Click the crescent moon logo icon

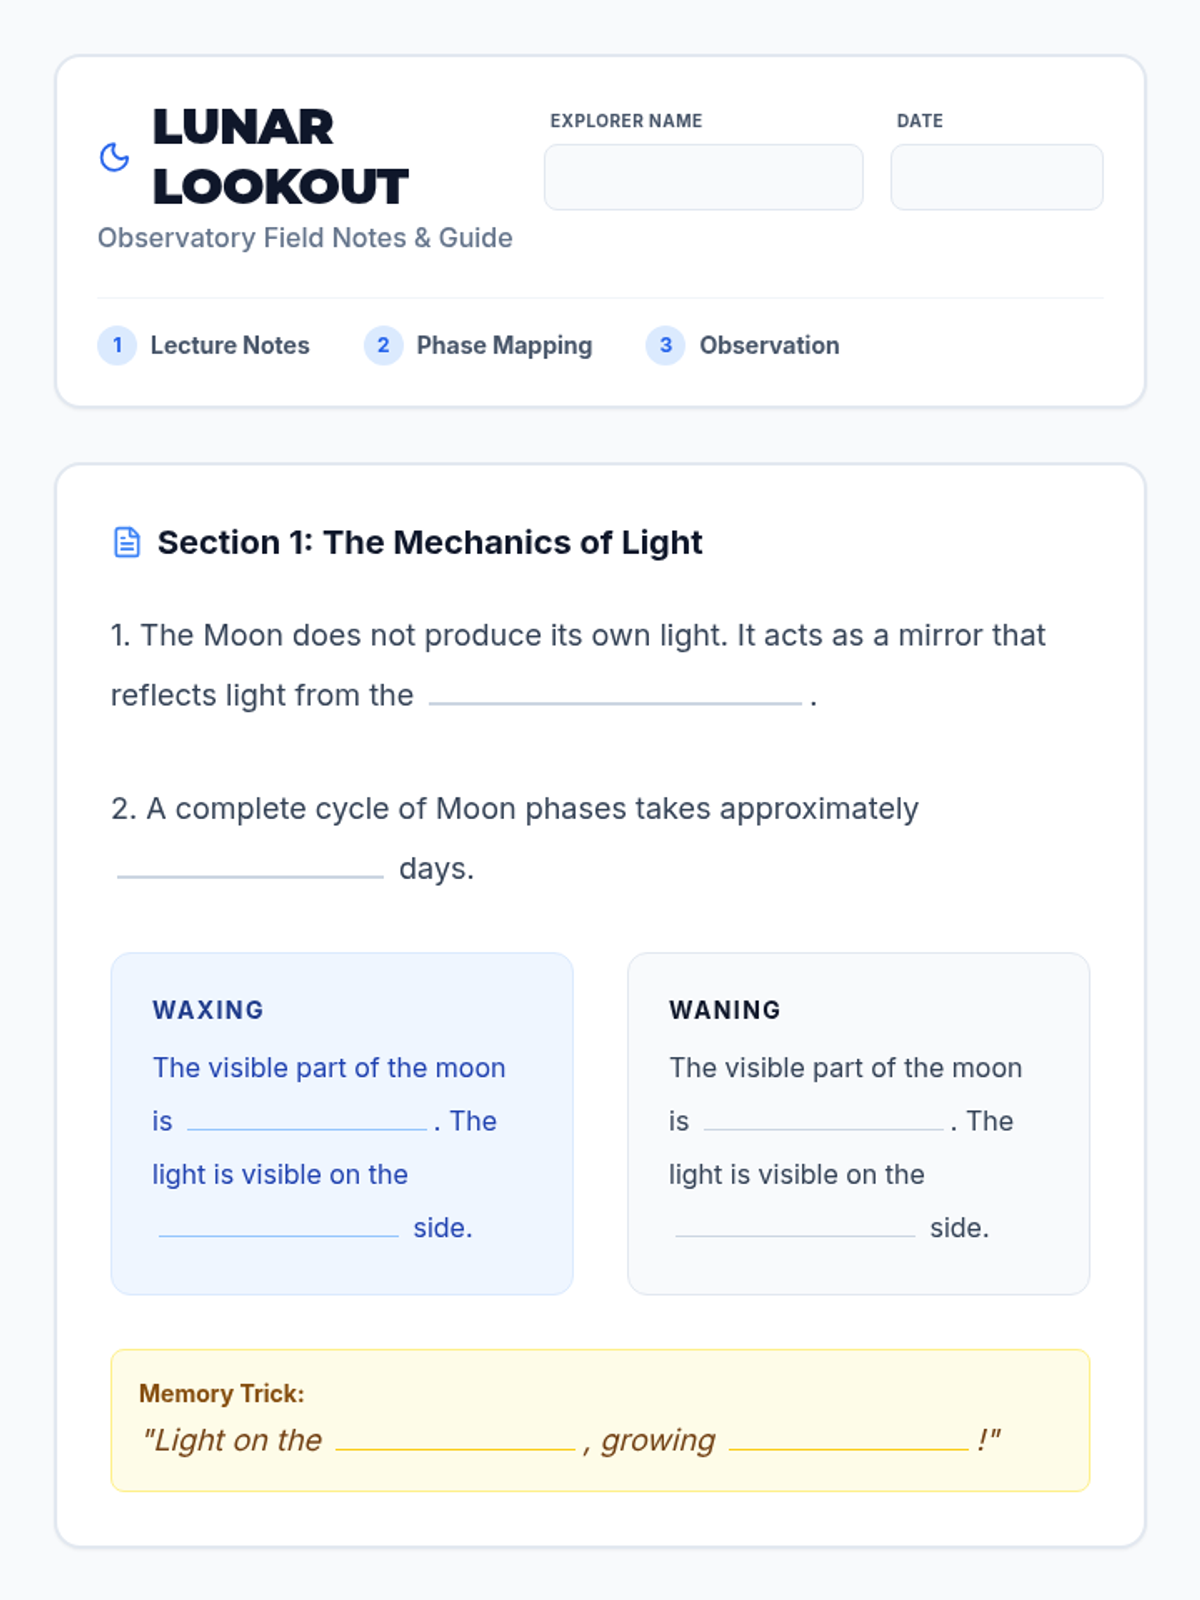(x=115, y=157)
